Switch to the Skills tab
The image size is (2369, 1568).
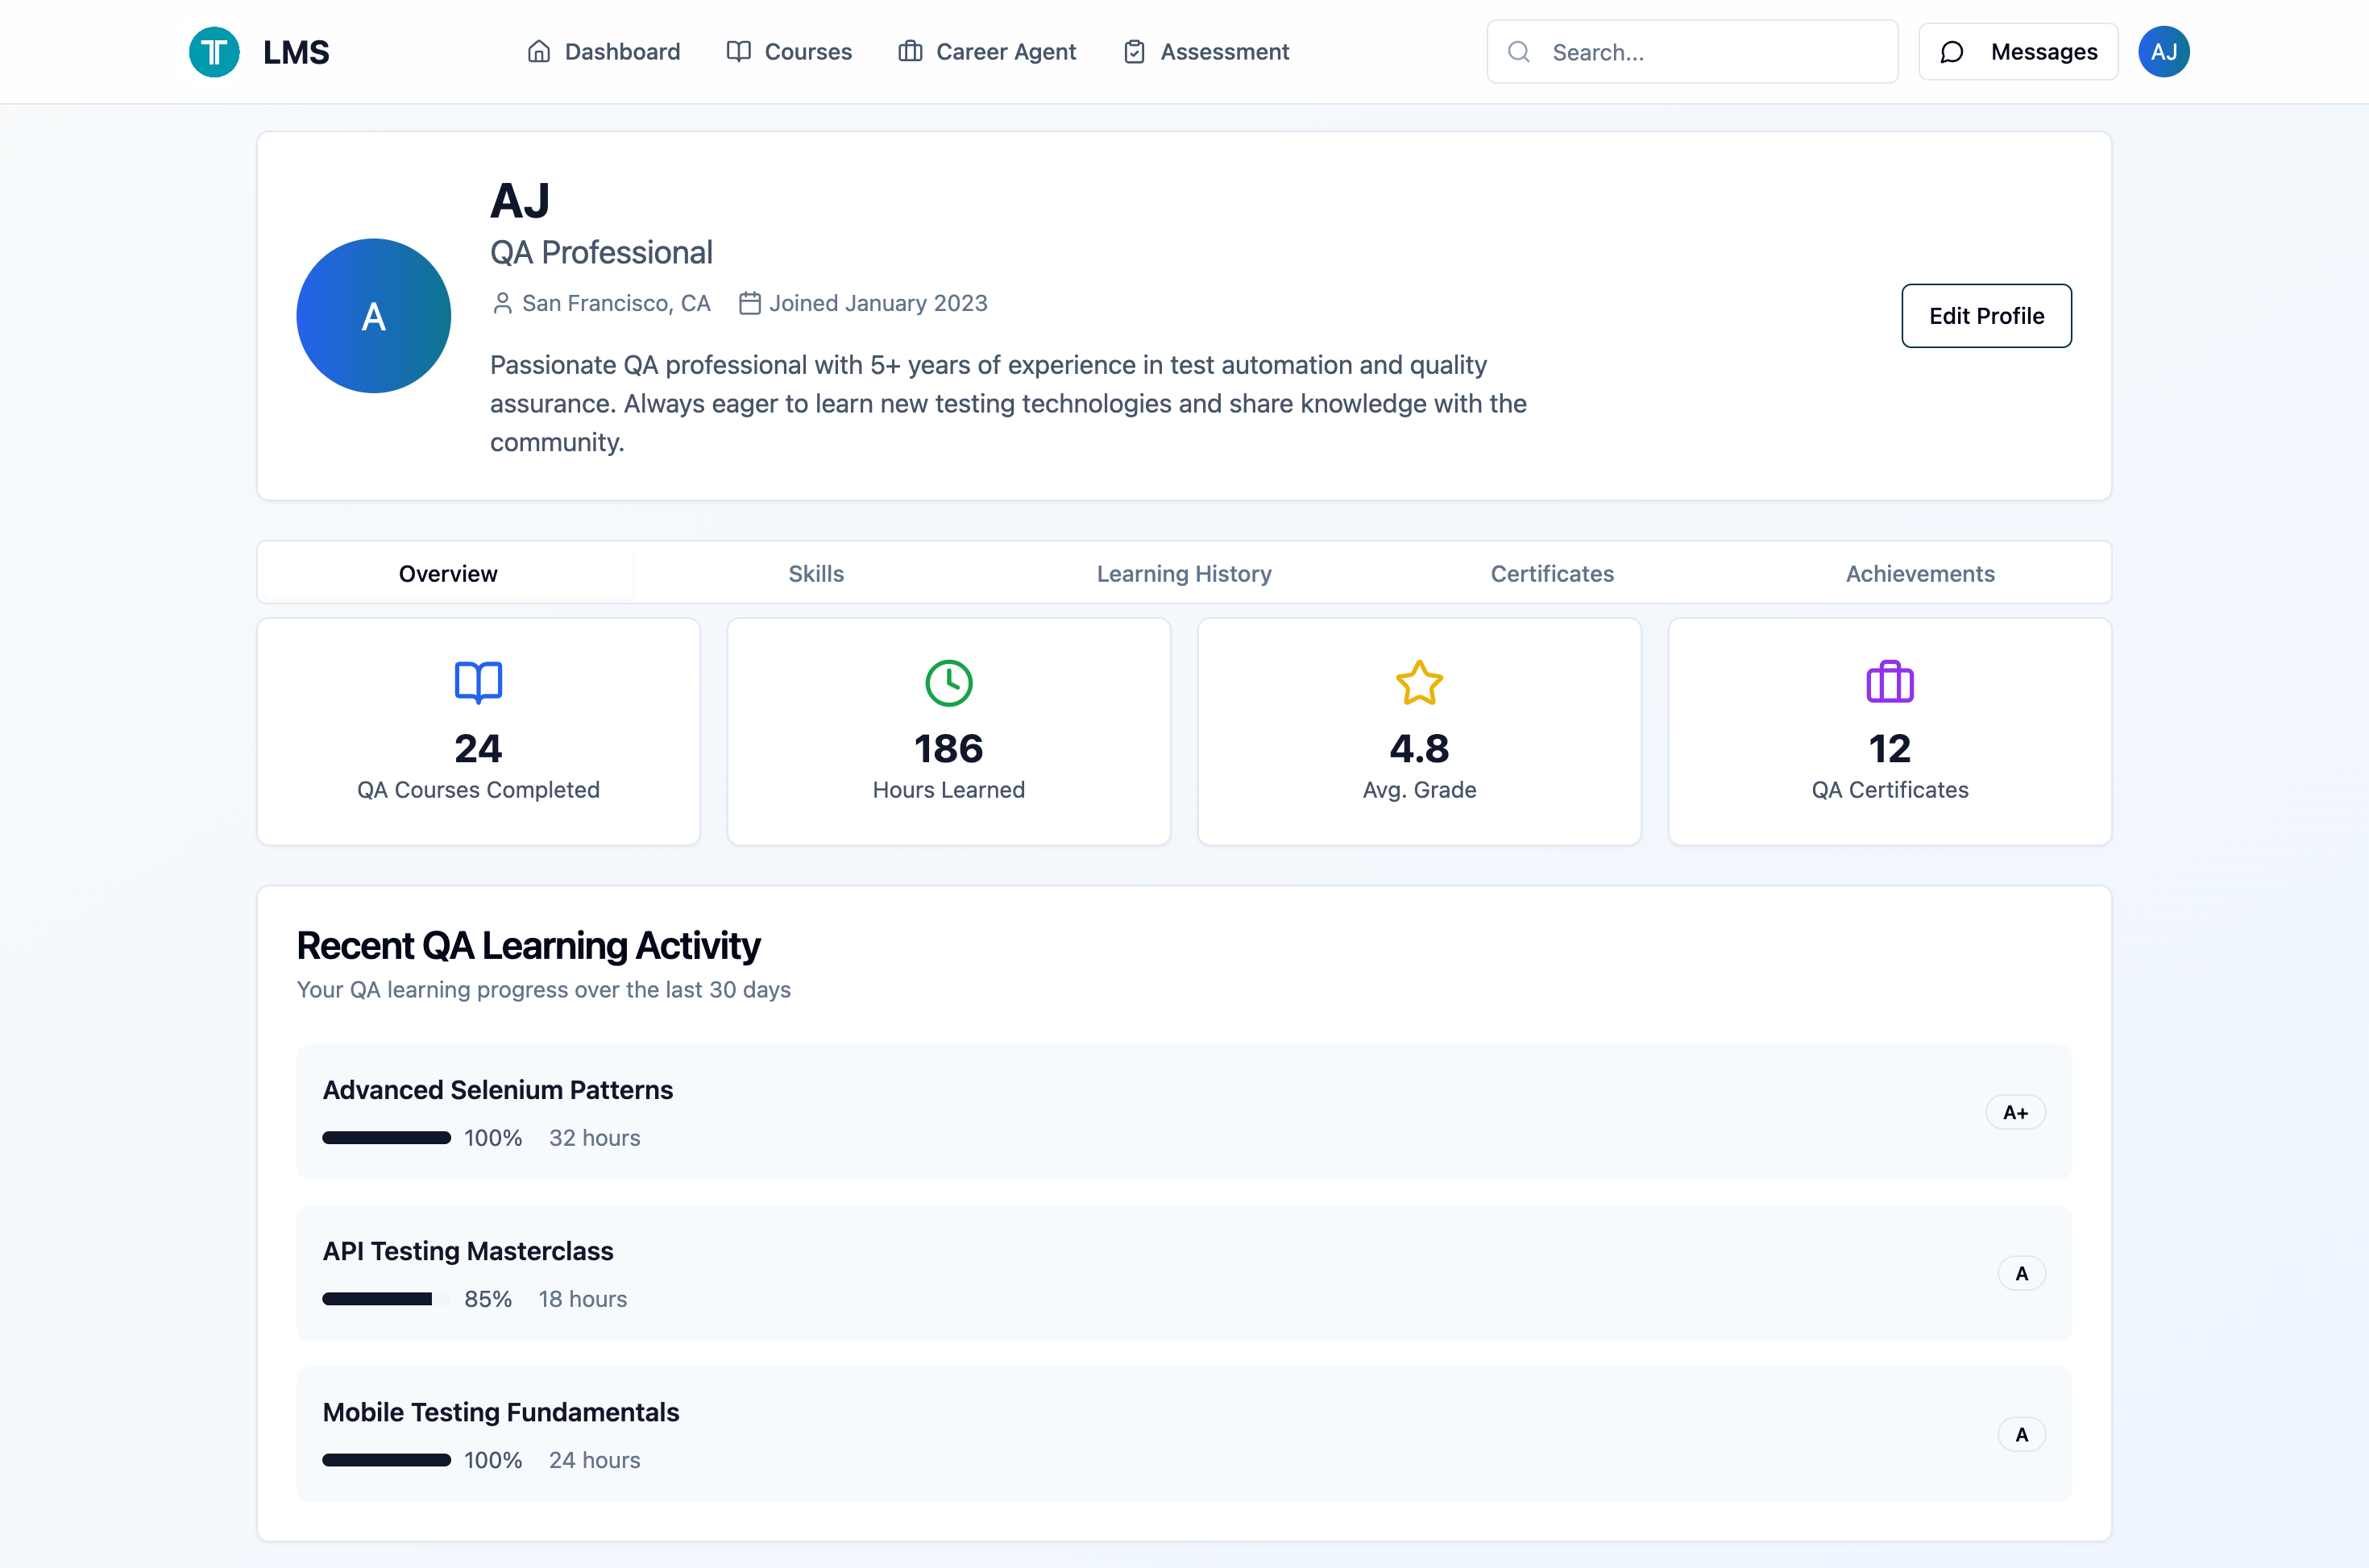[x=816, y=573]
